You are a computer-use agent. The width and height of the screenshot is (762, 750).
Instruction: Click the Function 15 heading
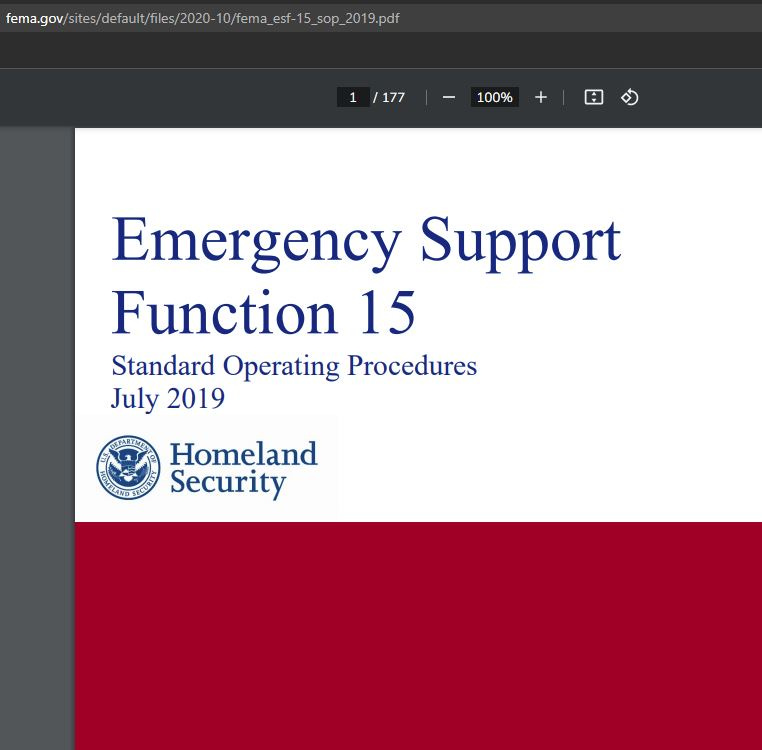point(263,312)
